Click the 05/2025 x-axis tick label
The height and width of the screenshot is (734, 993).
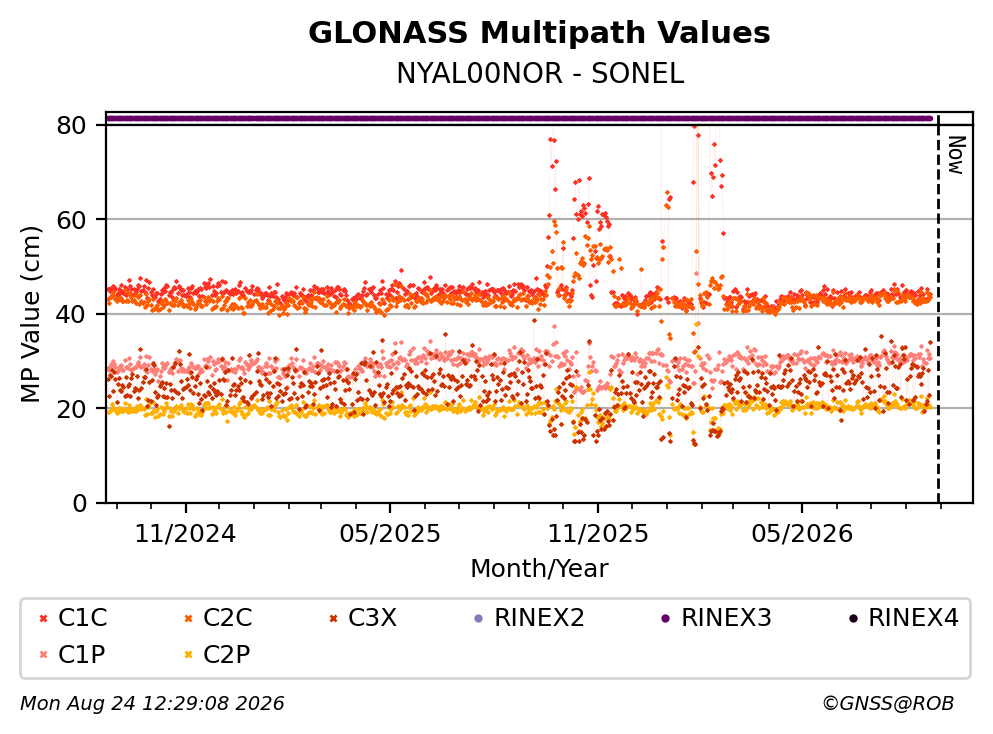389,534
